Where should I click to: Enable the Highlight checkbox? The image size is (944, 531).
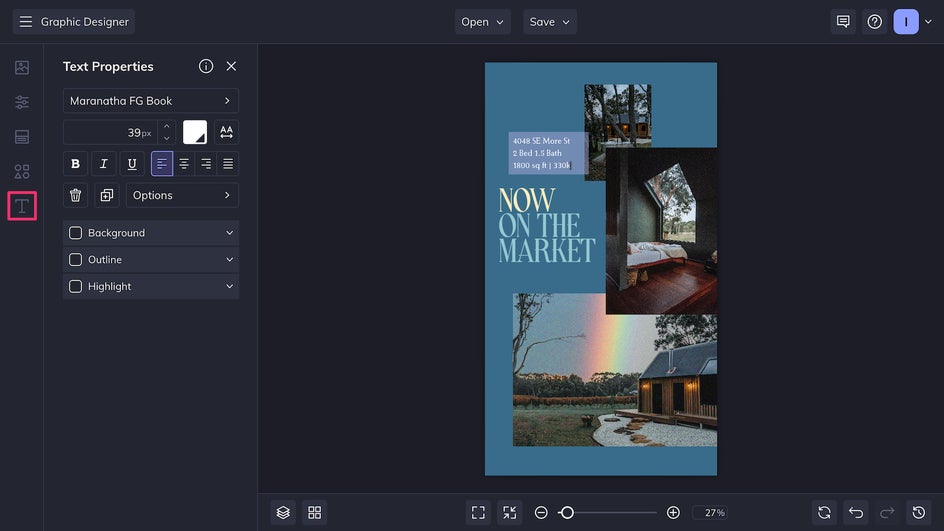point(75,287)
